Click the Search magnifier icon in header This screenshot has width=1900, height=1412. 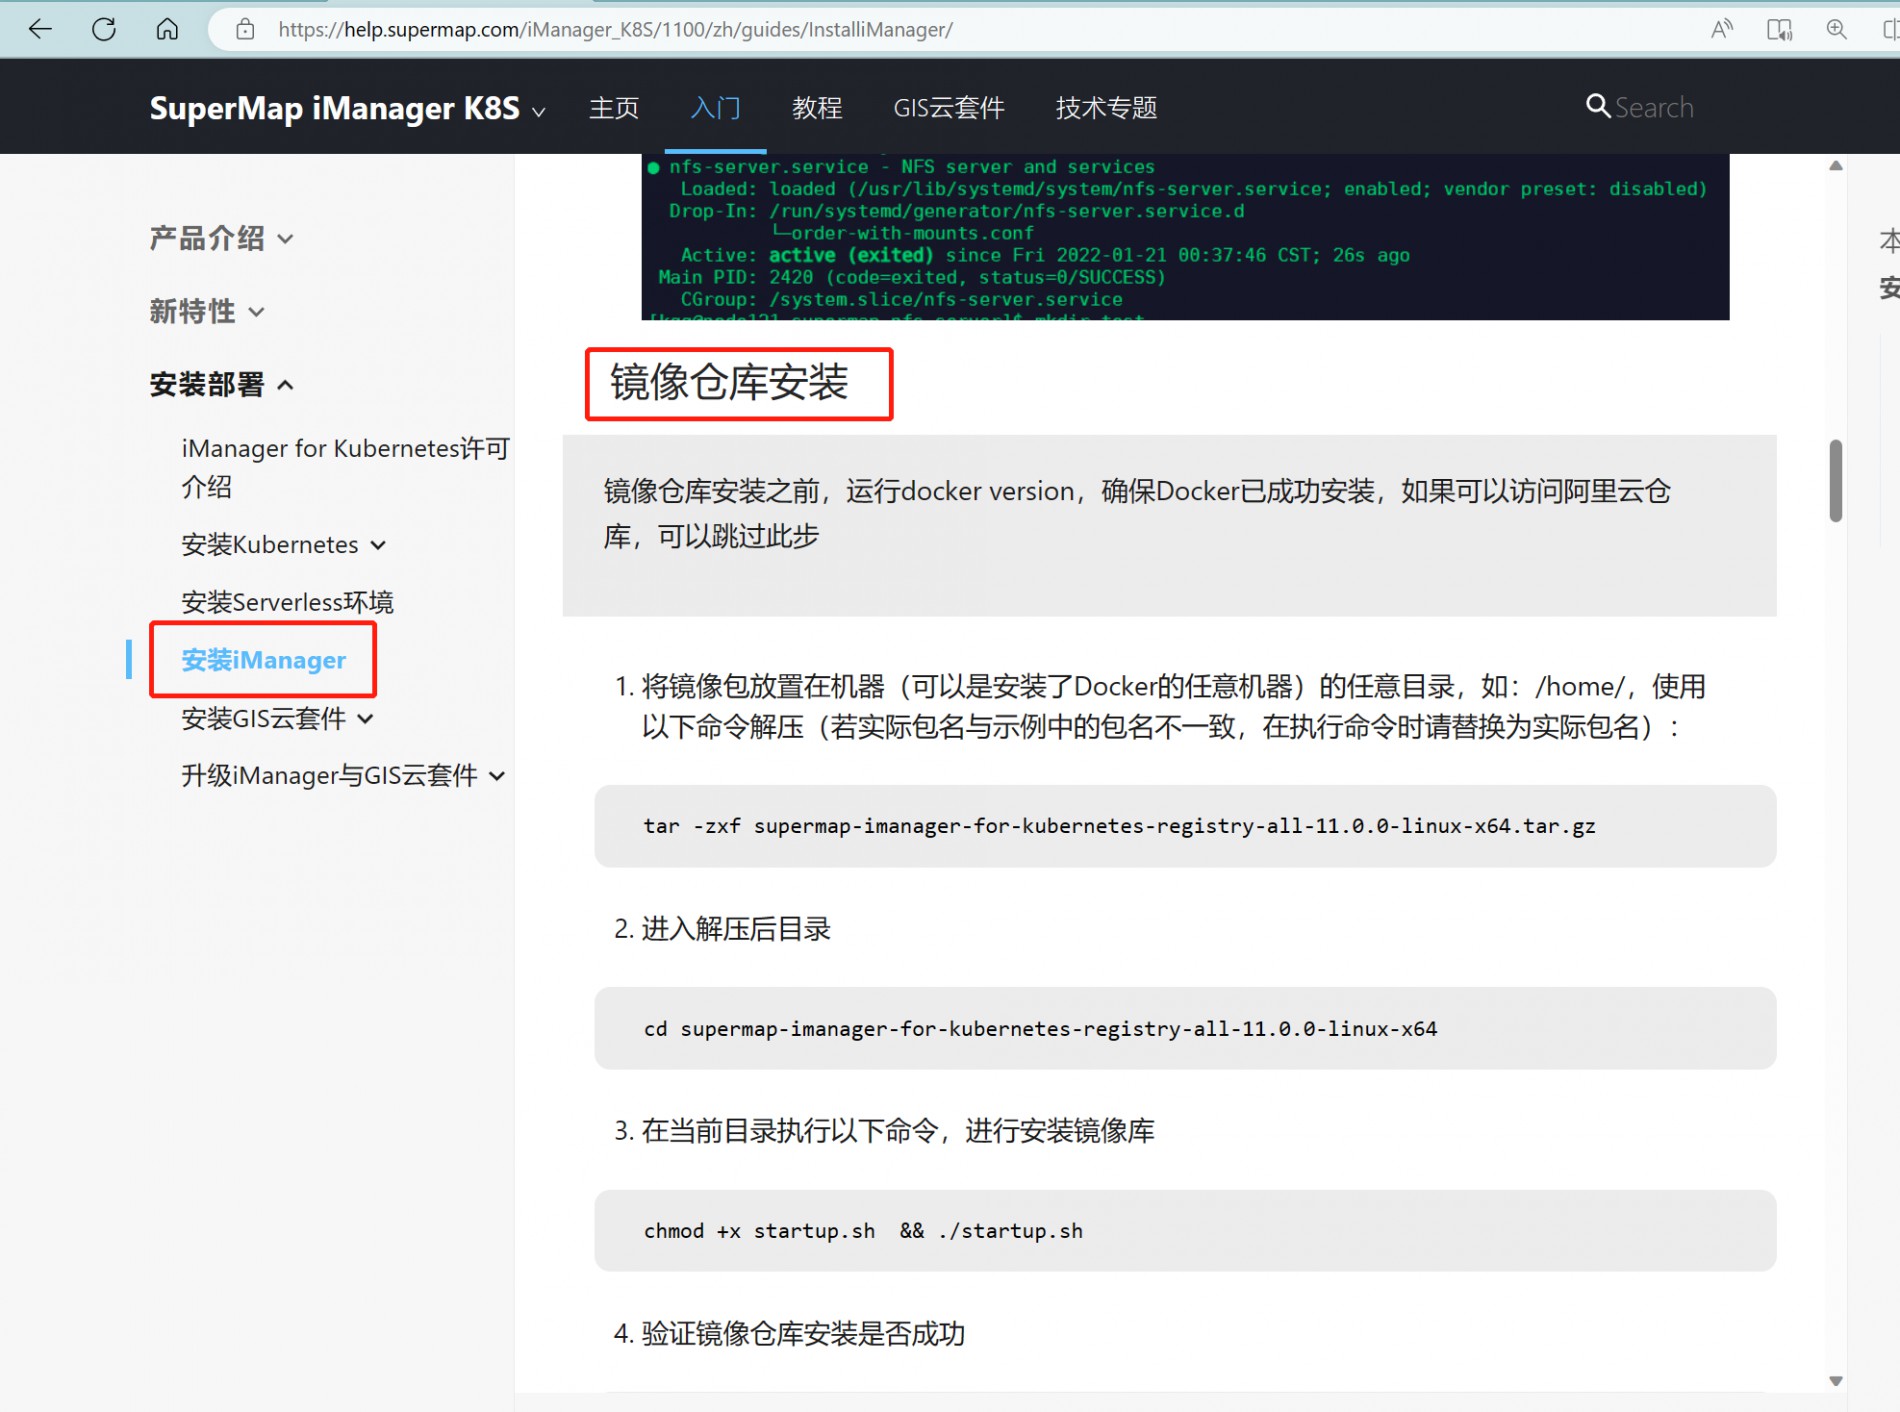pos(1598,106)
